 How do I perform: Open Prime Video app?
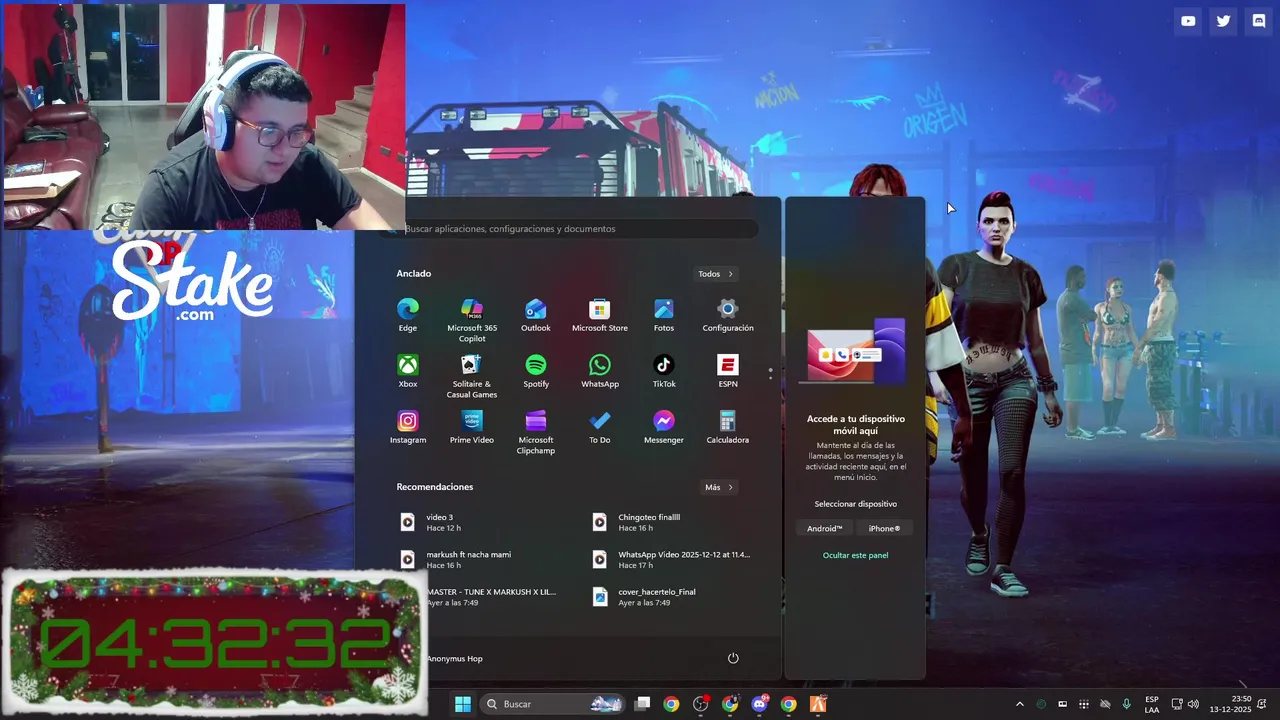472,427
